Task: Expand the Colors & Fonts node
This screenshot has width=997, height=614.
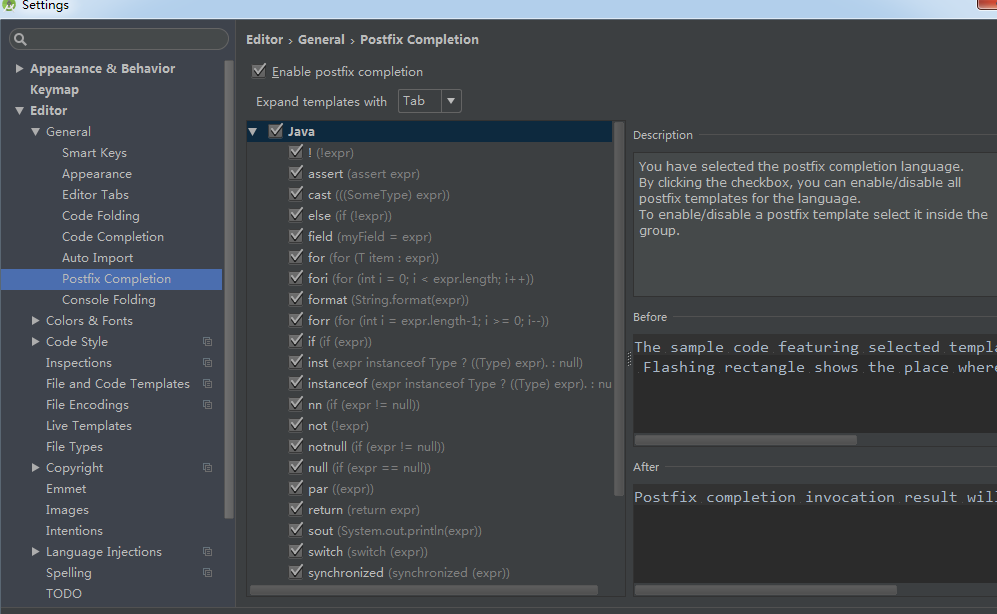Action: point(36,320)
